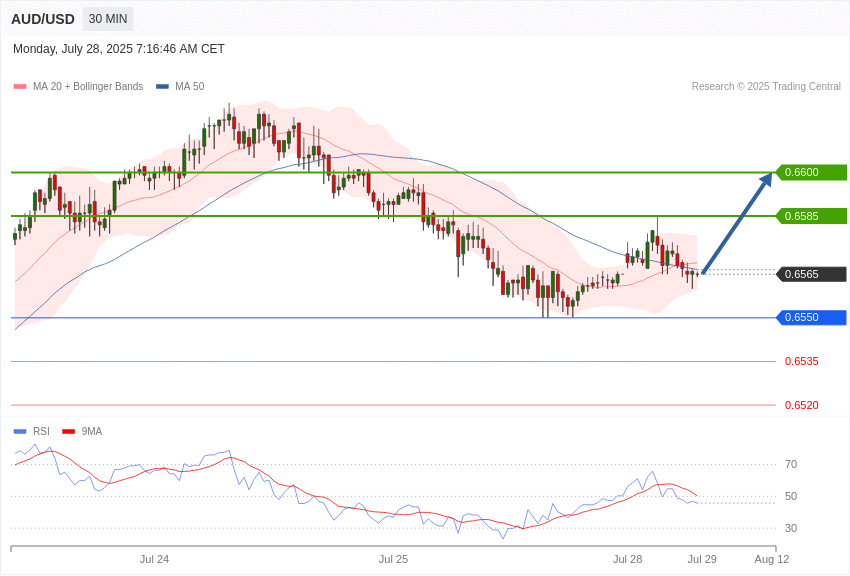Click the MA 20 + Bollinger Bands legend swatch
The height and width of the screenshot is (576, 850).
click(20, 87)
